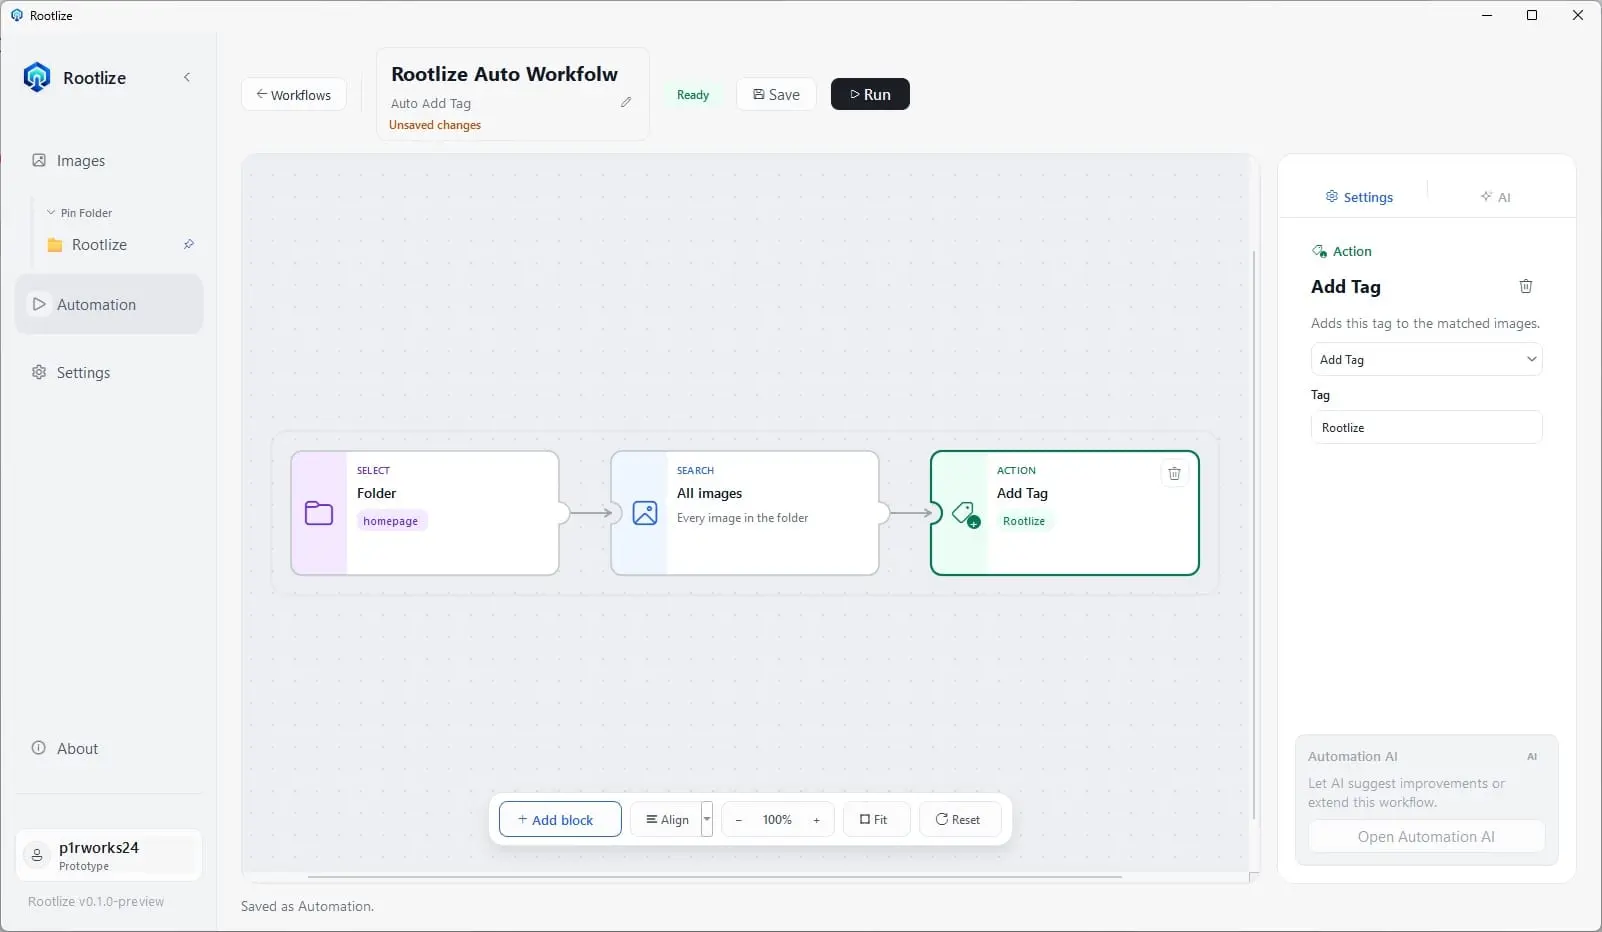
Task: Click 100% zoom level indicator
Action: [x=777, y=820]
